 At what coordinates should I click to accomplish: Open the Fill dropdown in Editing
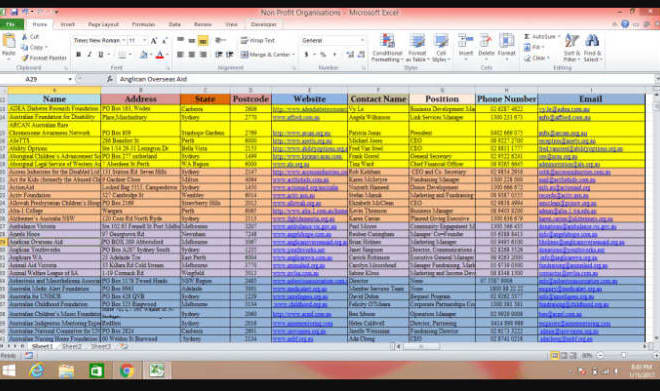[533, 47]
